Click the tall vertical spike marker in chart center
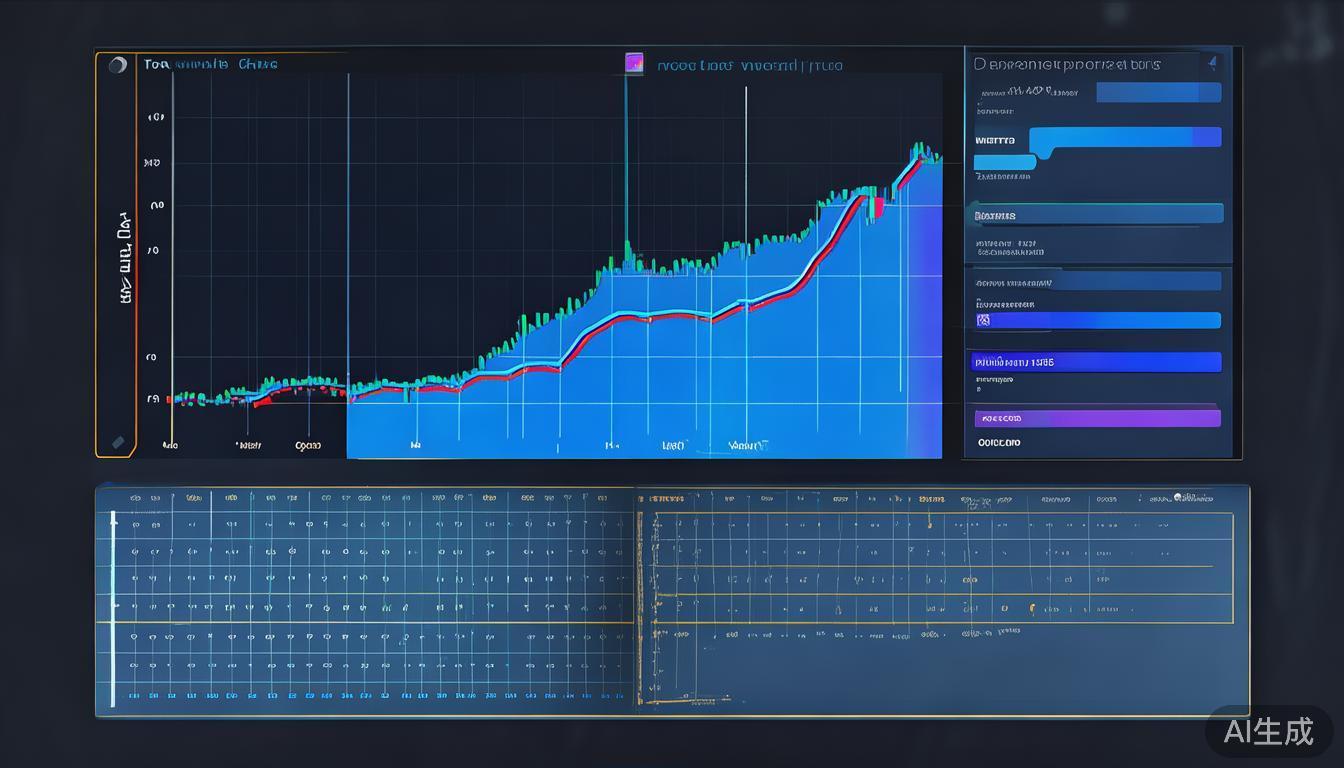The height and width of the screenshot is (768, 1344). (627, 170)
